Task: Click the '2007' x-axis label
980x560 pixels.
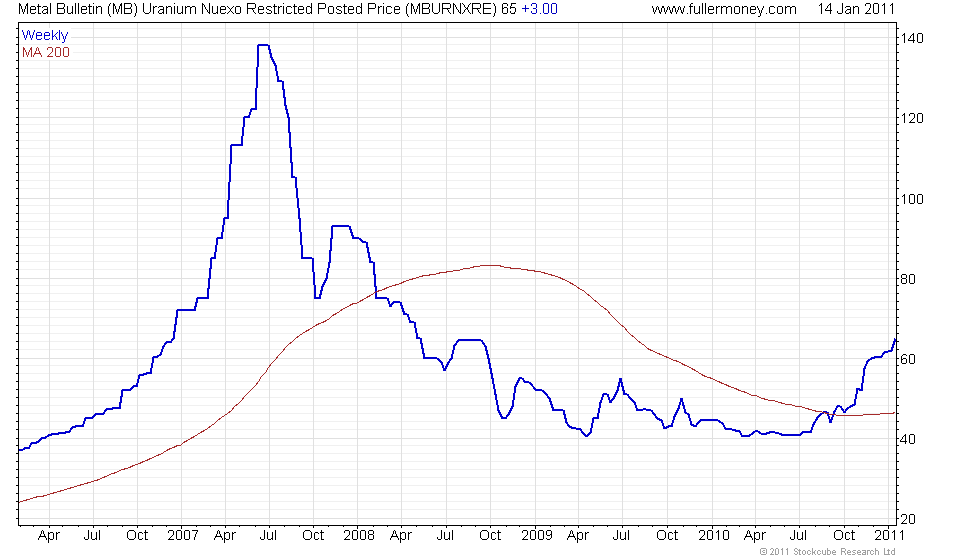Action: coord(182,536)
